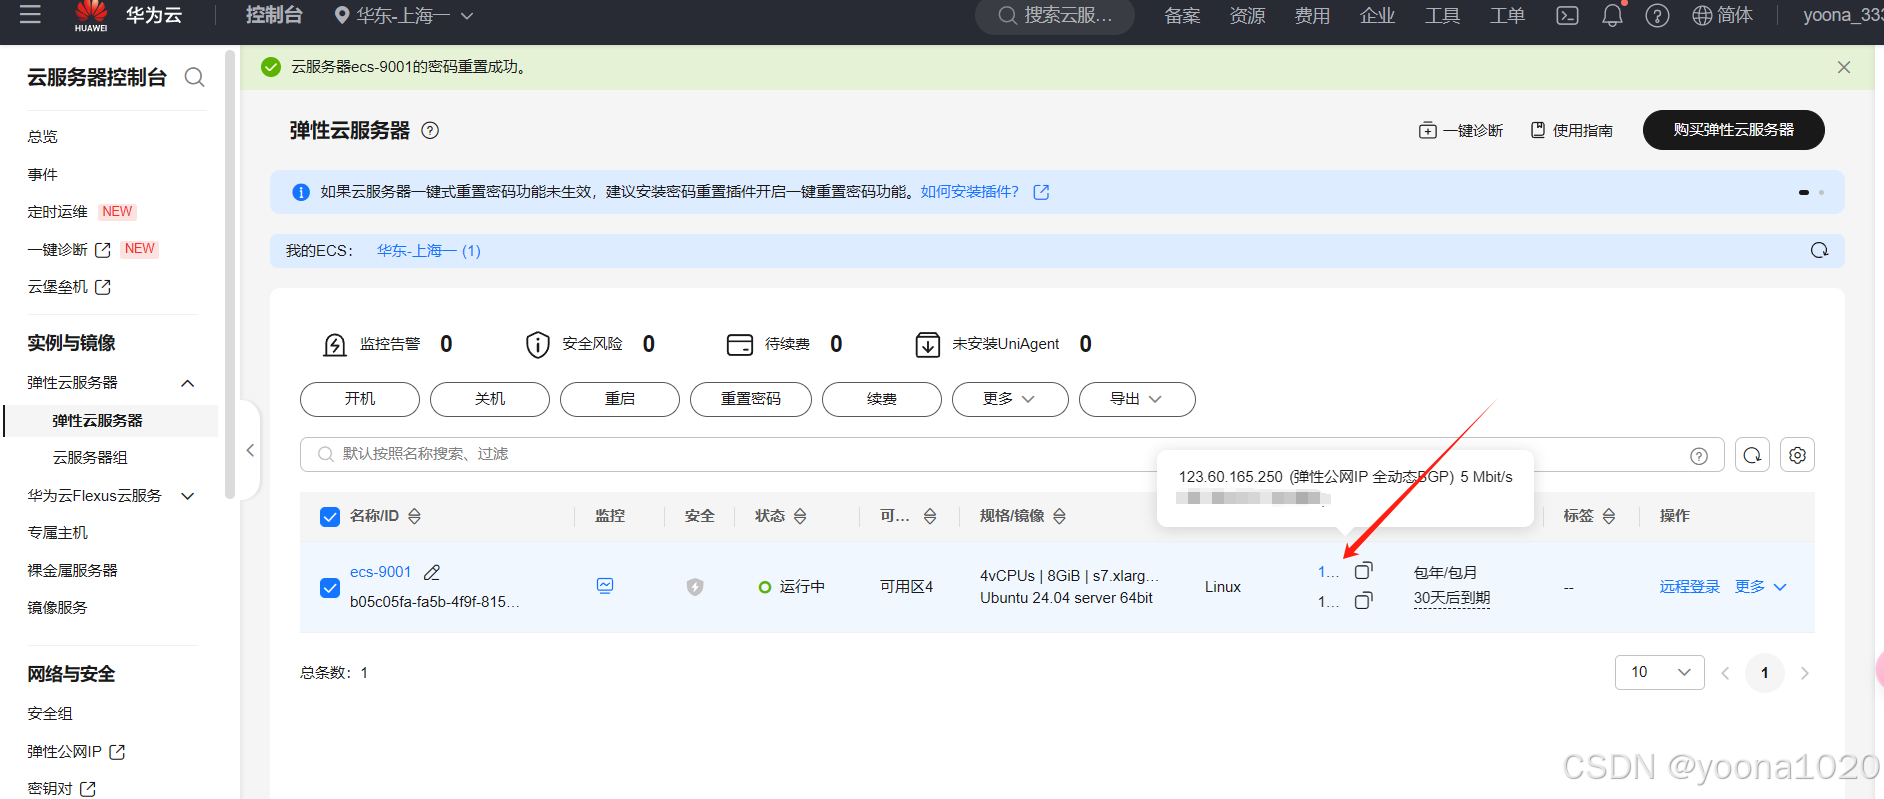
Task: Sort by 名称/ID column
Action: click(x=414, y=516)
